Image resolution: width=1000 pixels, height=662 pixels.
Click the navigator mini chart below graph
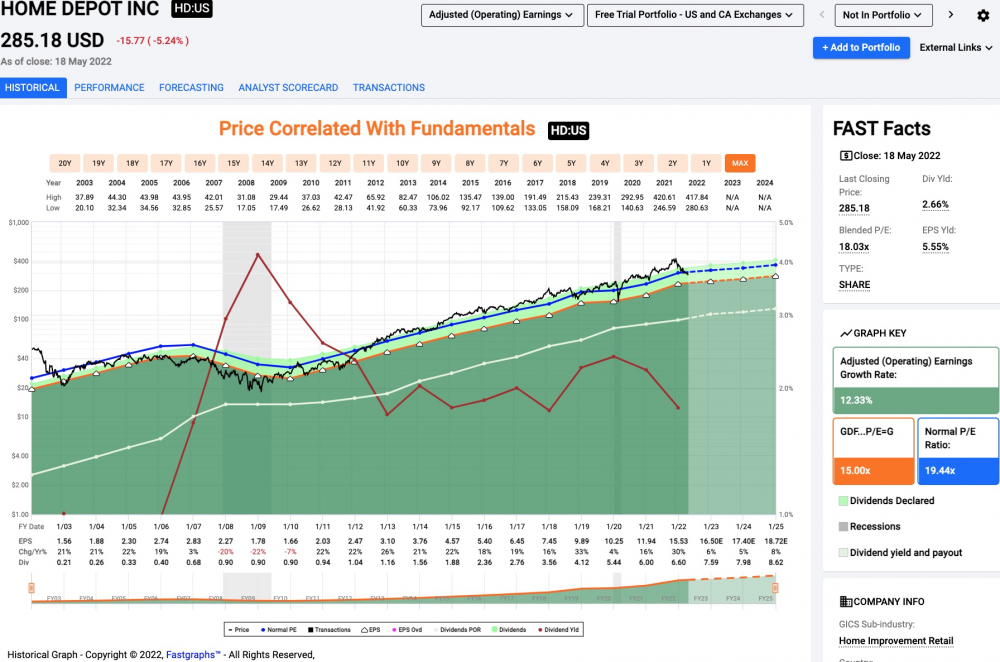403,590
